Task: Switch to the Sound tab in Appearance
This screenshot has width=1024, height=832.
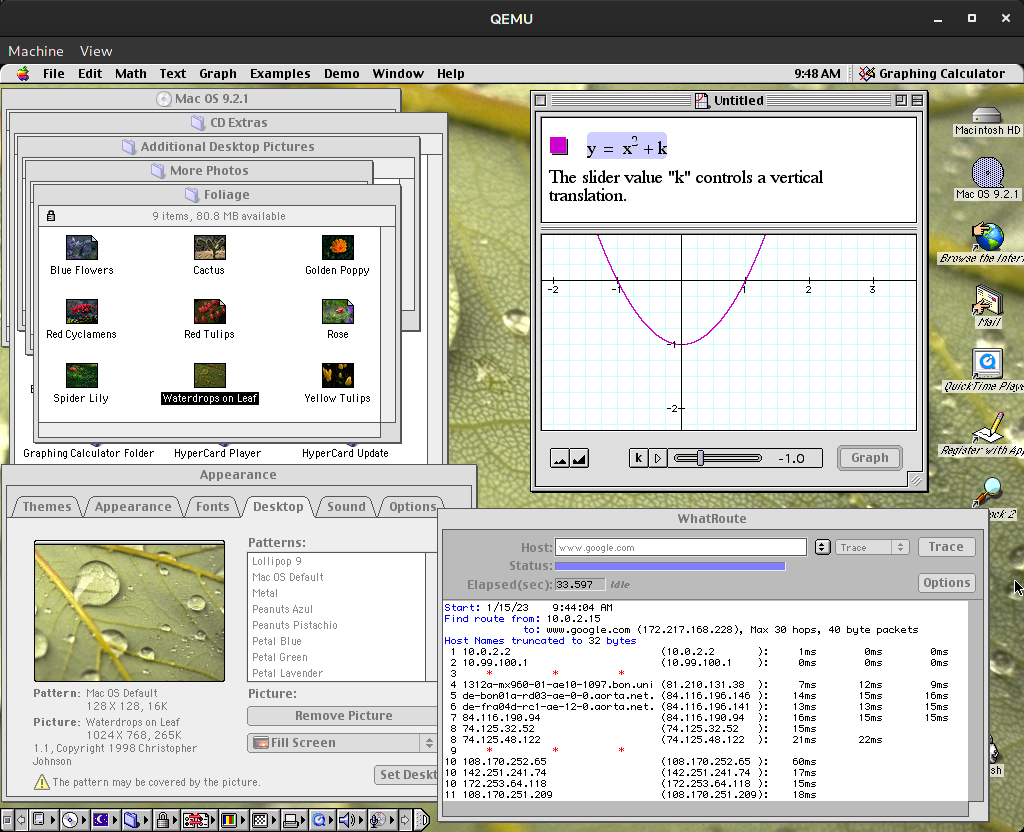Action: [345, 507]
